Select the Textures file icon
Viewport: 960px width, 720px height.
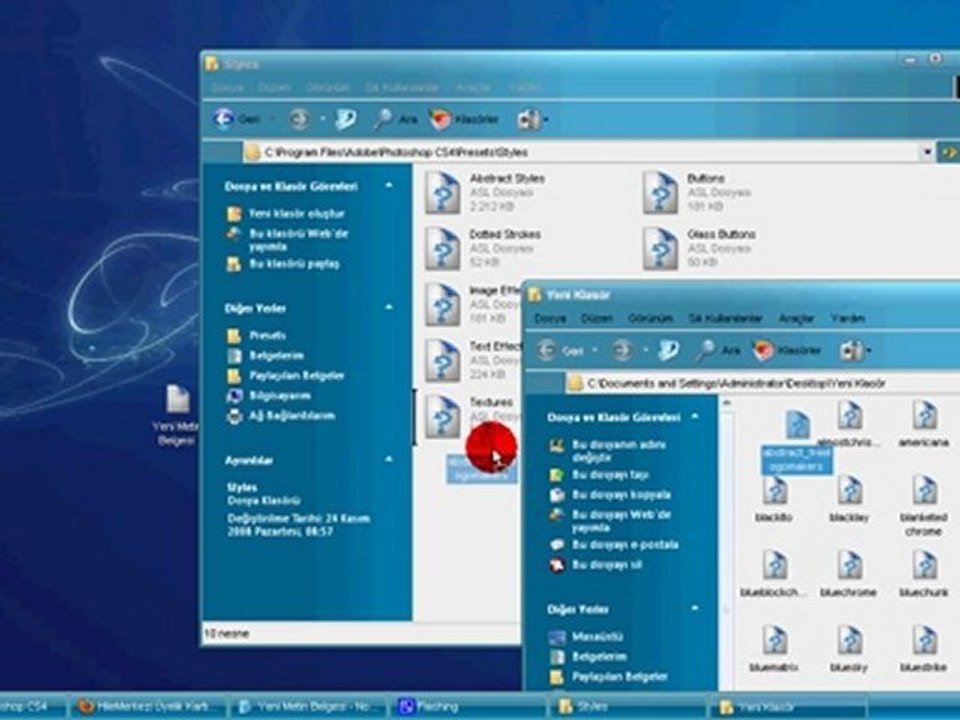(x=443, y=416)
